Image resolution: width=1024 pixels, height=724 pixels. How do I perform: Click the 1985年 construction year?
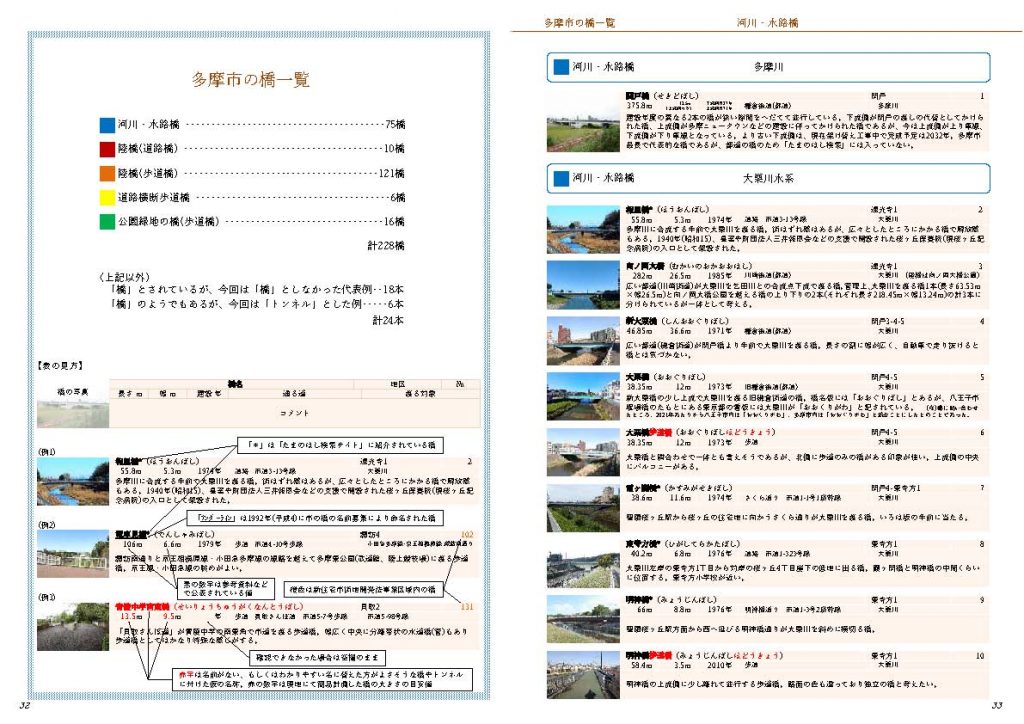720,275
